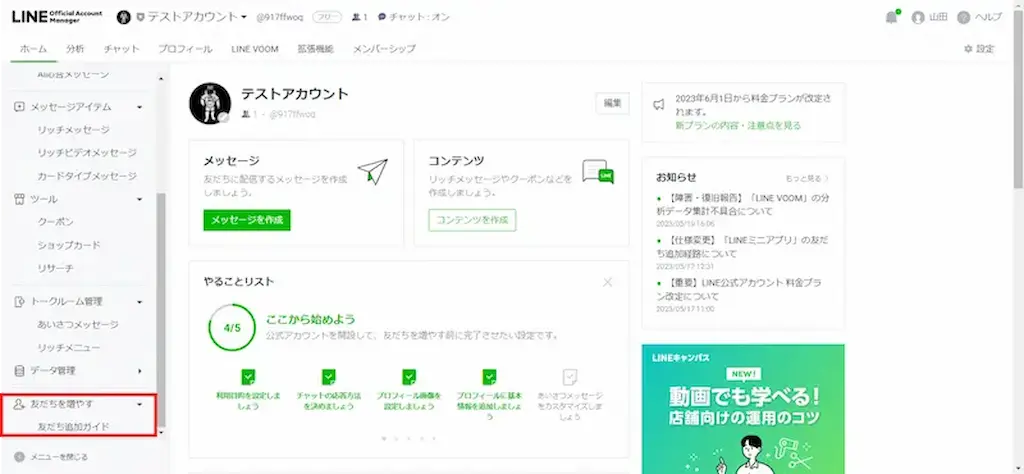1024x474 pixels.
Task: Click the LINE chat bubble content icon
Action: pyautogui.click(x=598, y=172)
